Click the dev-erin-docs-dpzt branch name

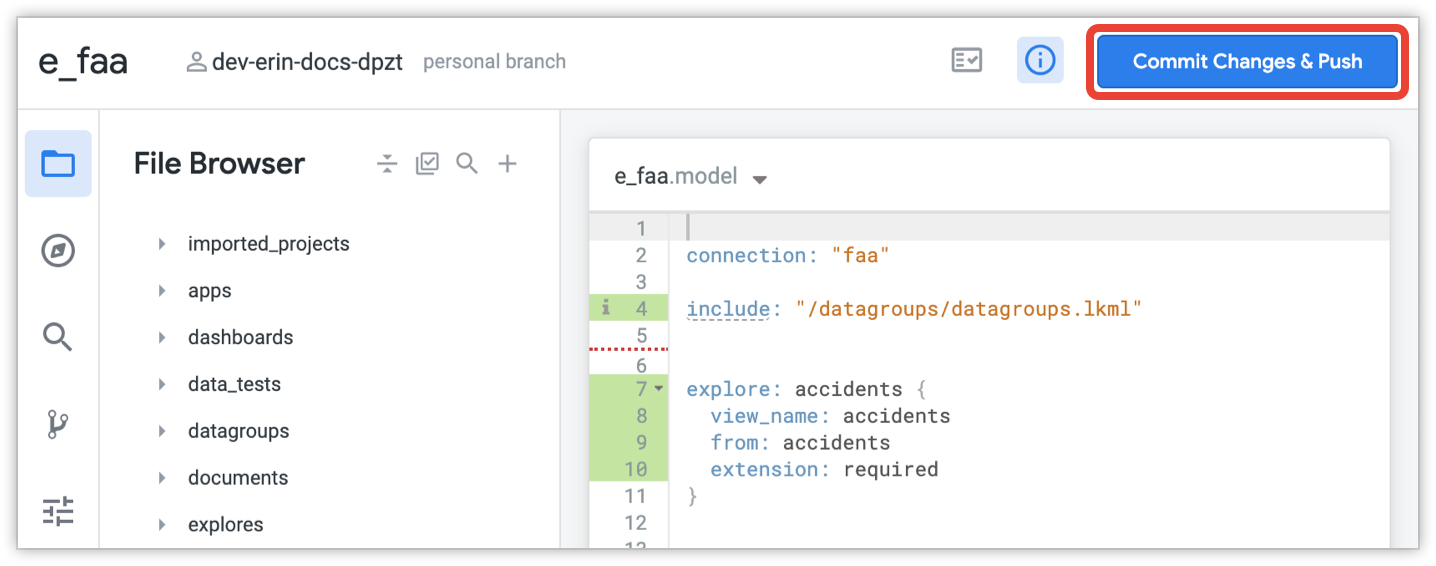[x=306, y=62]
